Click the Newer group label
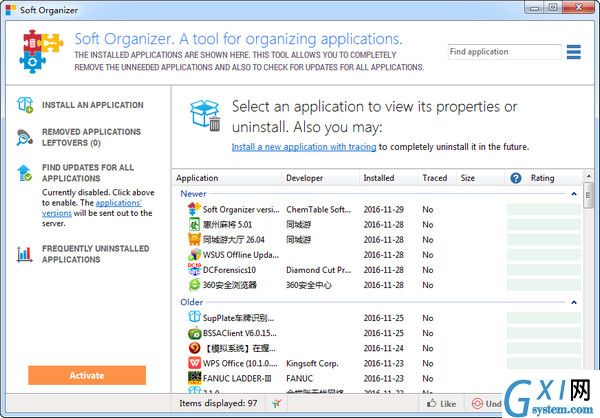Image resolution: width=600 pixels, height=418 pixels. coord(193,194)
